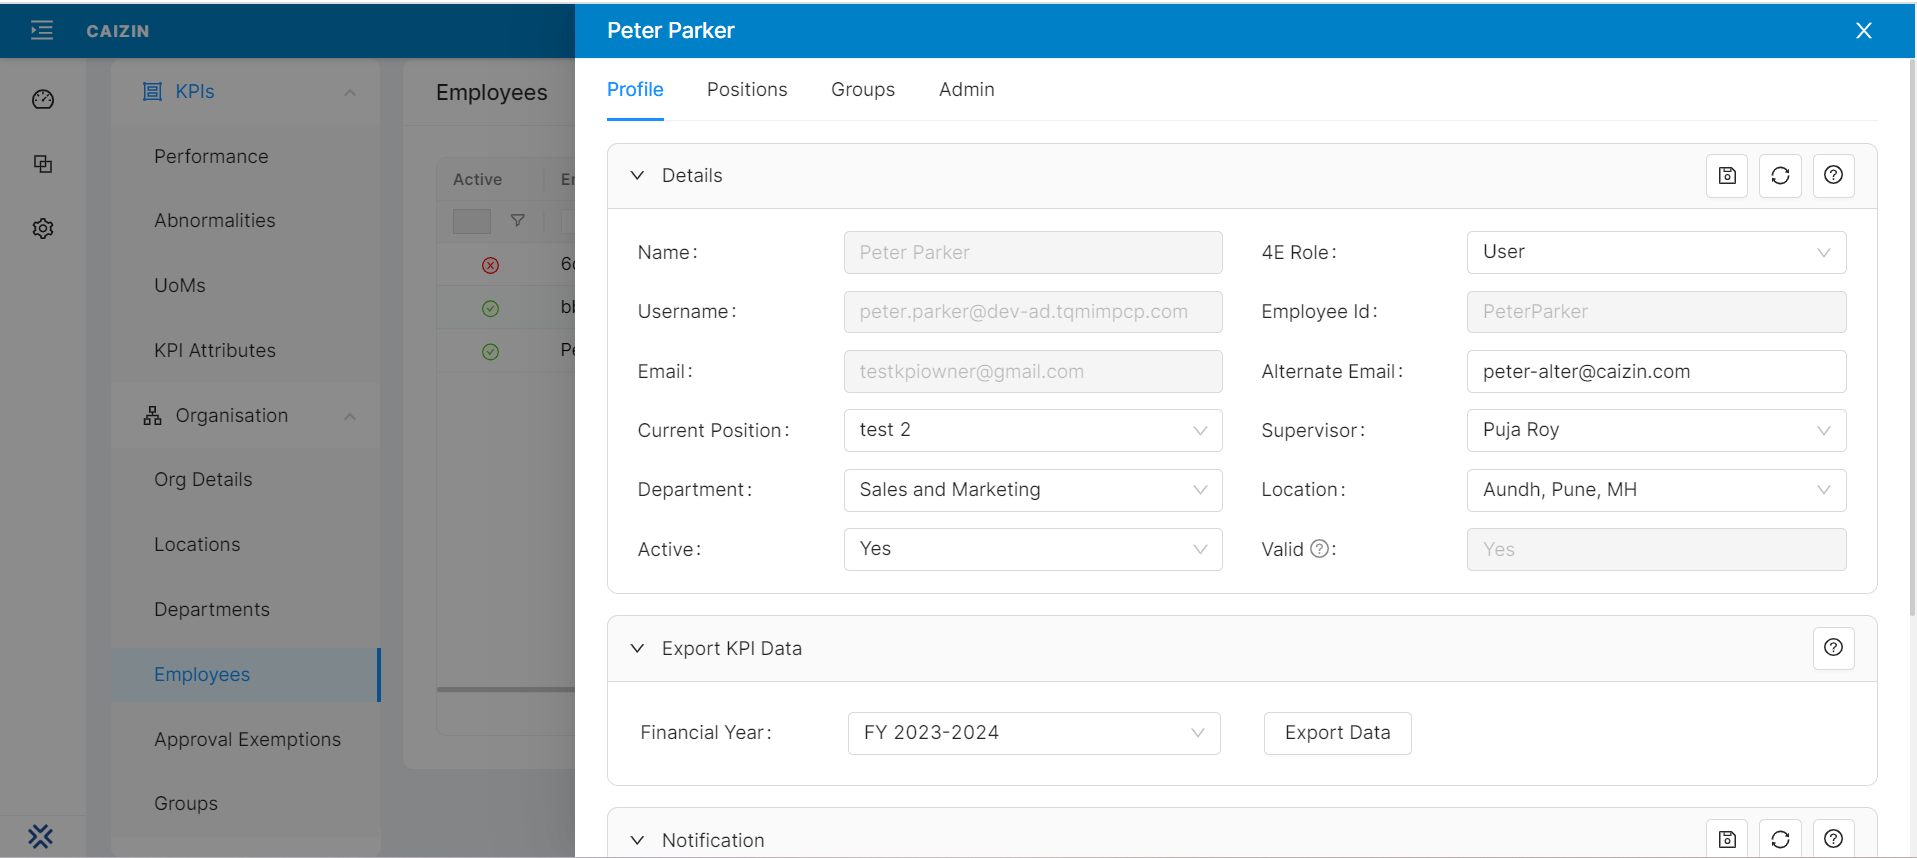This screenshot has height=858, width=1917.
Task: Open the 4E Role dropdown
Action: [1655, 252]
